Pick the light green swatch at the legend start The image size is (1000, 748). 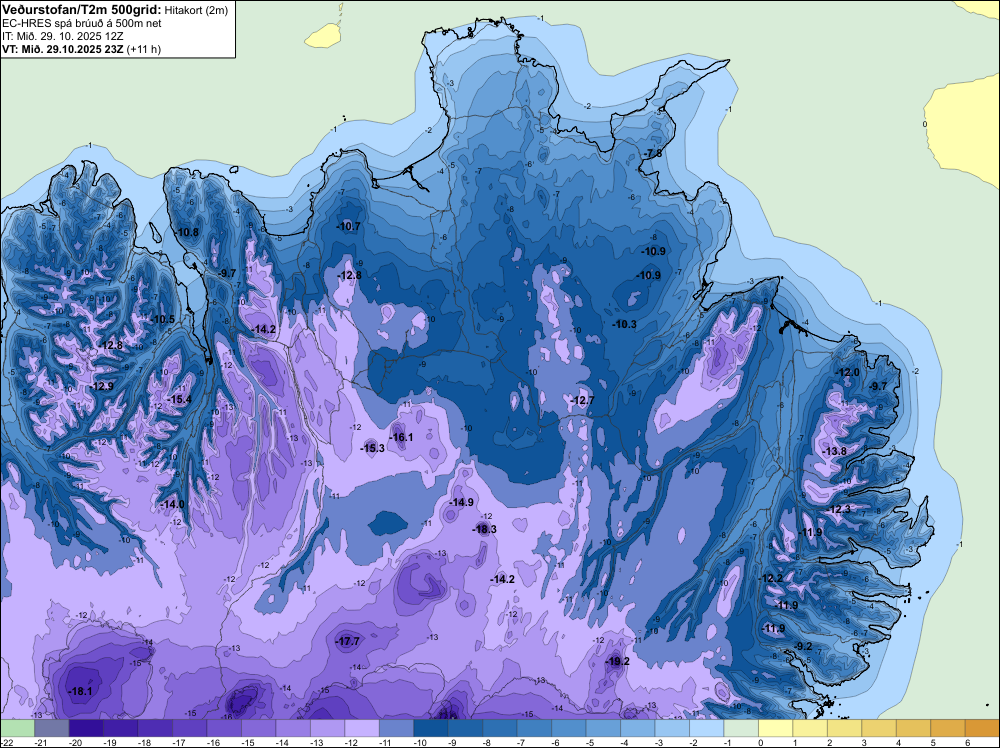17,728
